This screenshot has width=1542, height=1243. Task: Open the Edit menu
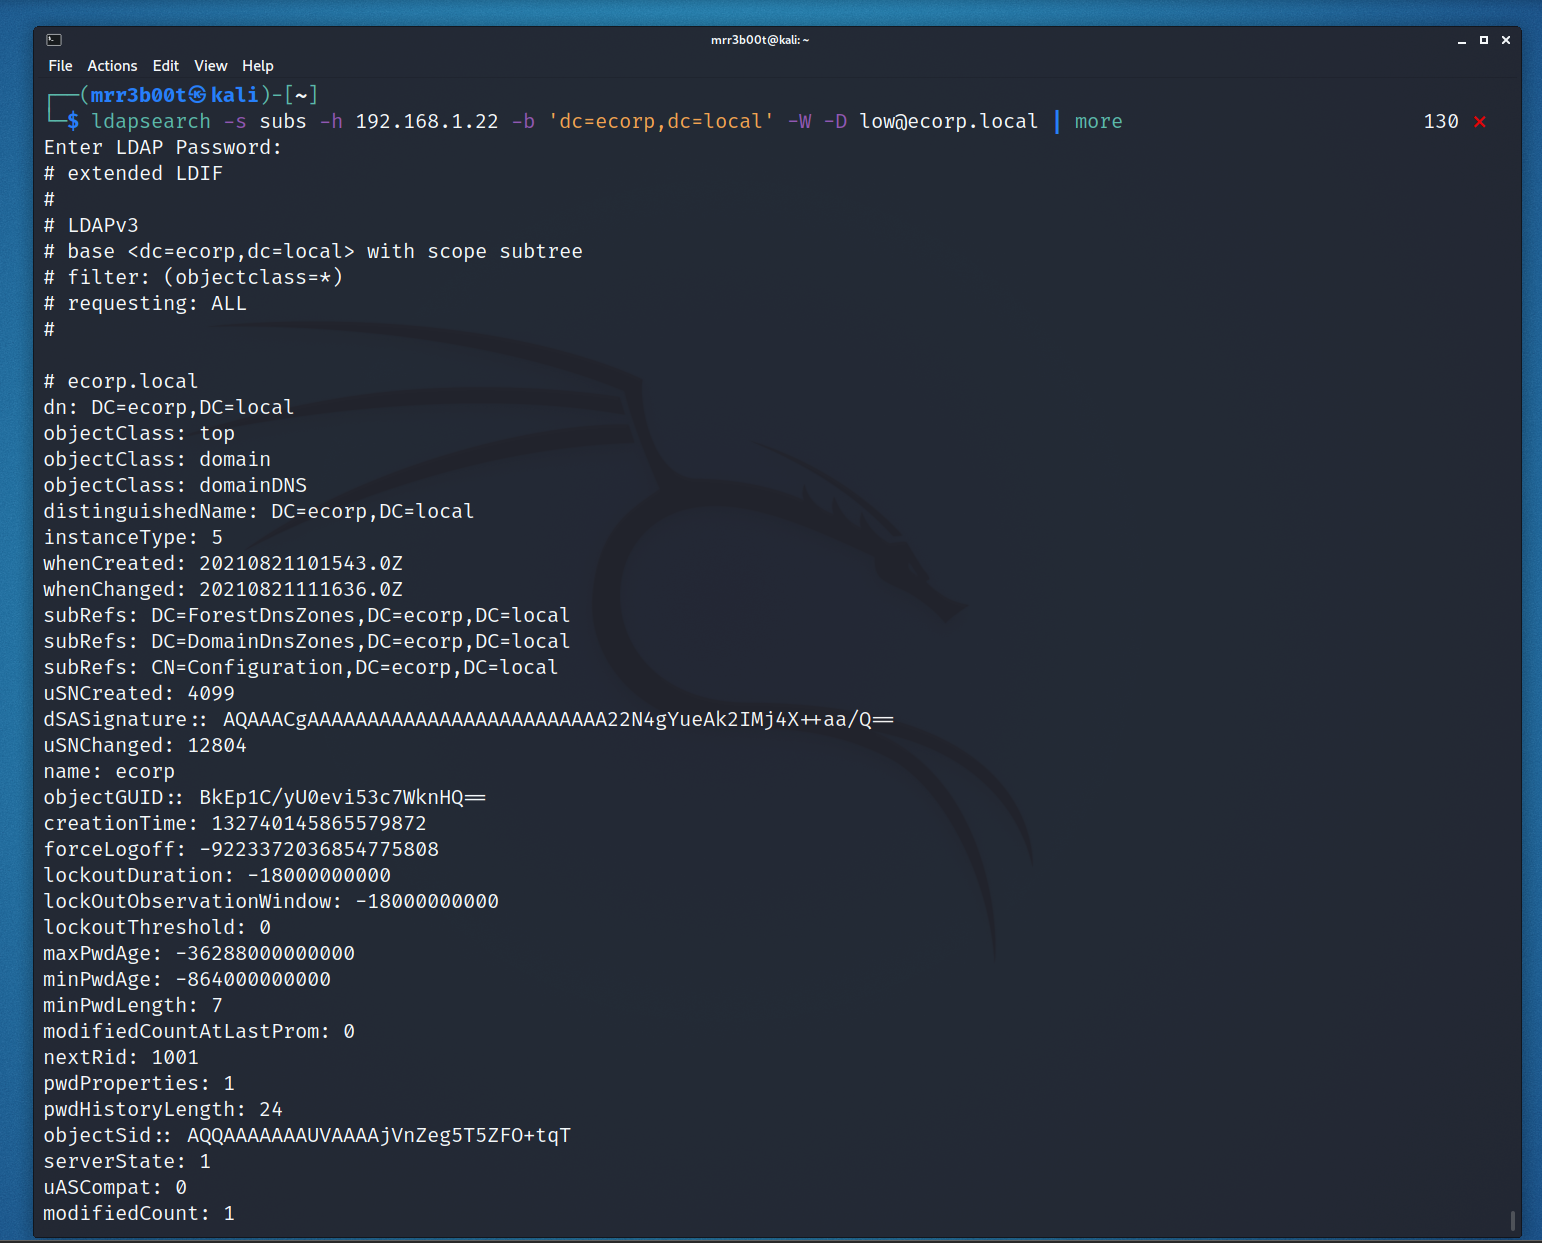click(x=166, y=66)
